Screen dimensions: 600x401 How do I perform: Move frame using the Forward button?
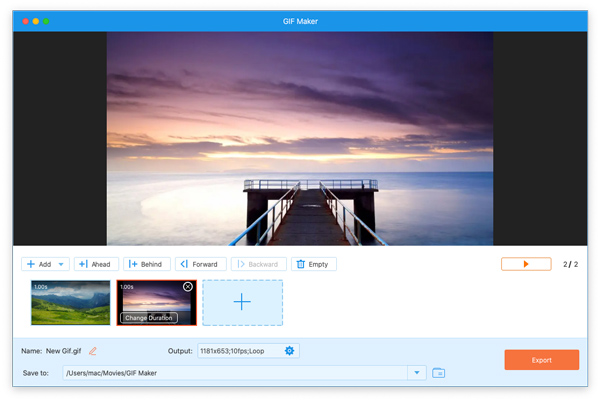point(201,264)
